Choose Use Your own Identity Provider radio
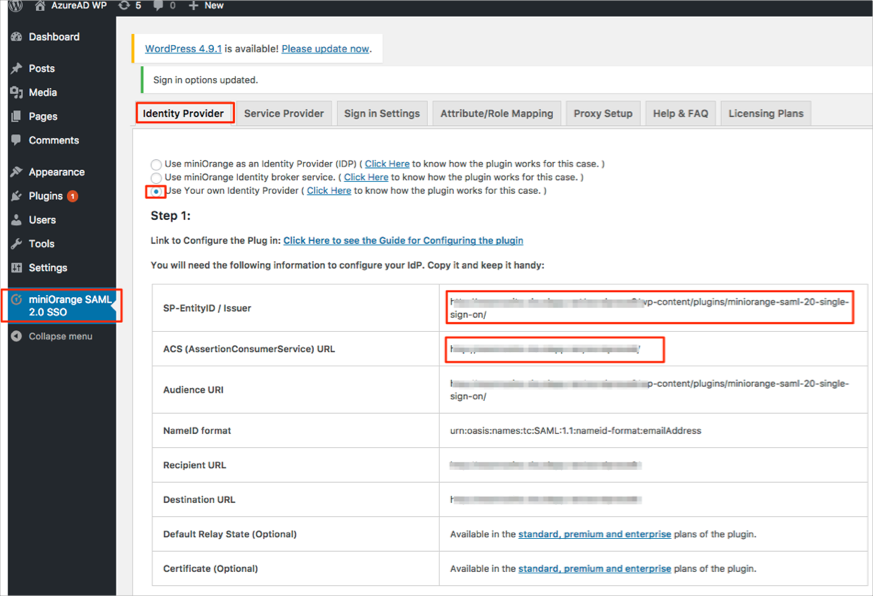873x596 pixels. 156,191
